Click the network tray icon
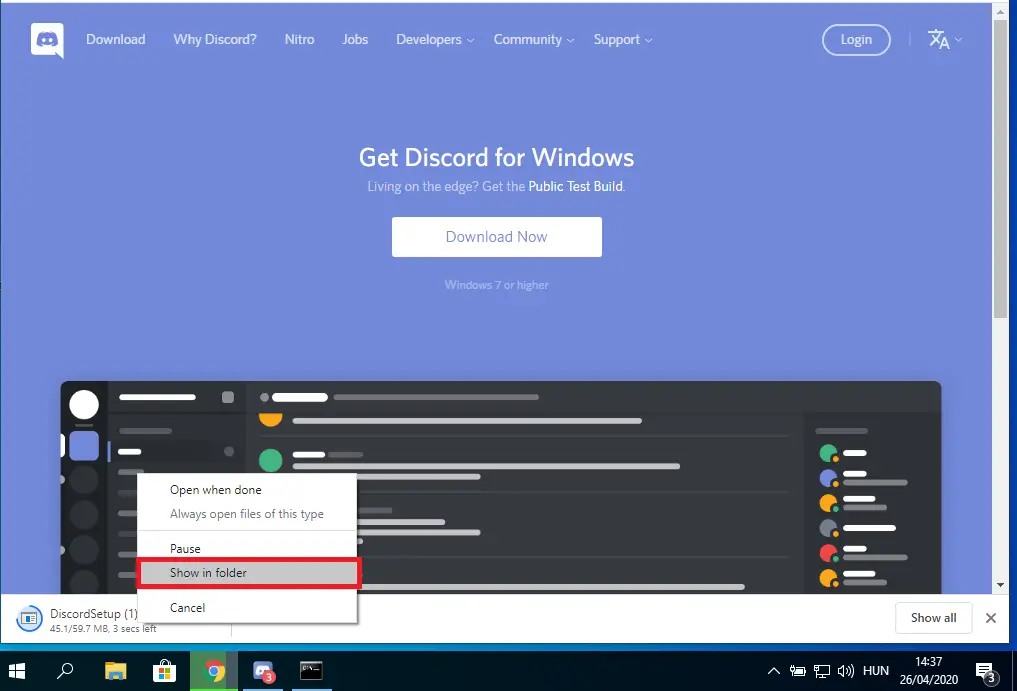Image resolution: width=1017 pixels, height=691 pixels. [x=822, y=671]
